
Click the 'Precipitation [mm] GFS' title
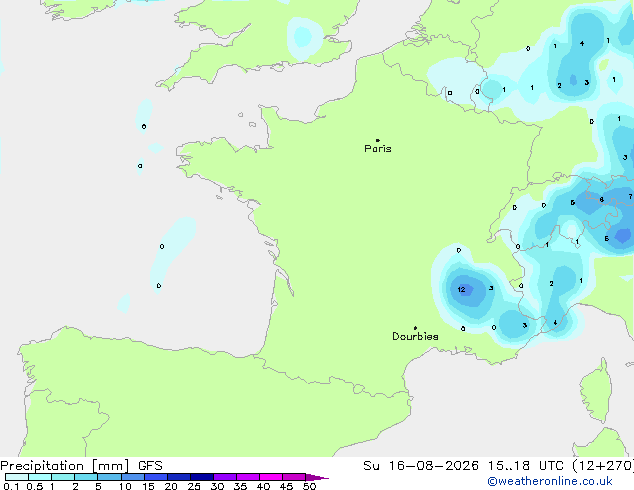click(81, 465)
